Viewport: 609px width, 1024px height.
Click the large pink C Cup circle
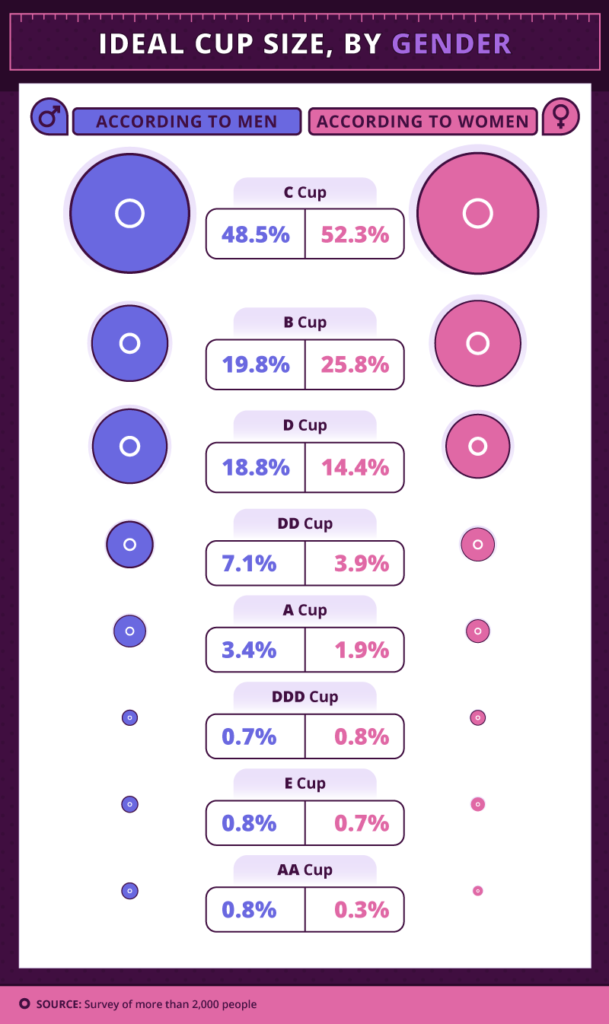[x=478, y=213]
